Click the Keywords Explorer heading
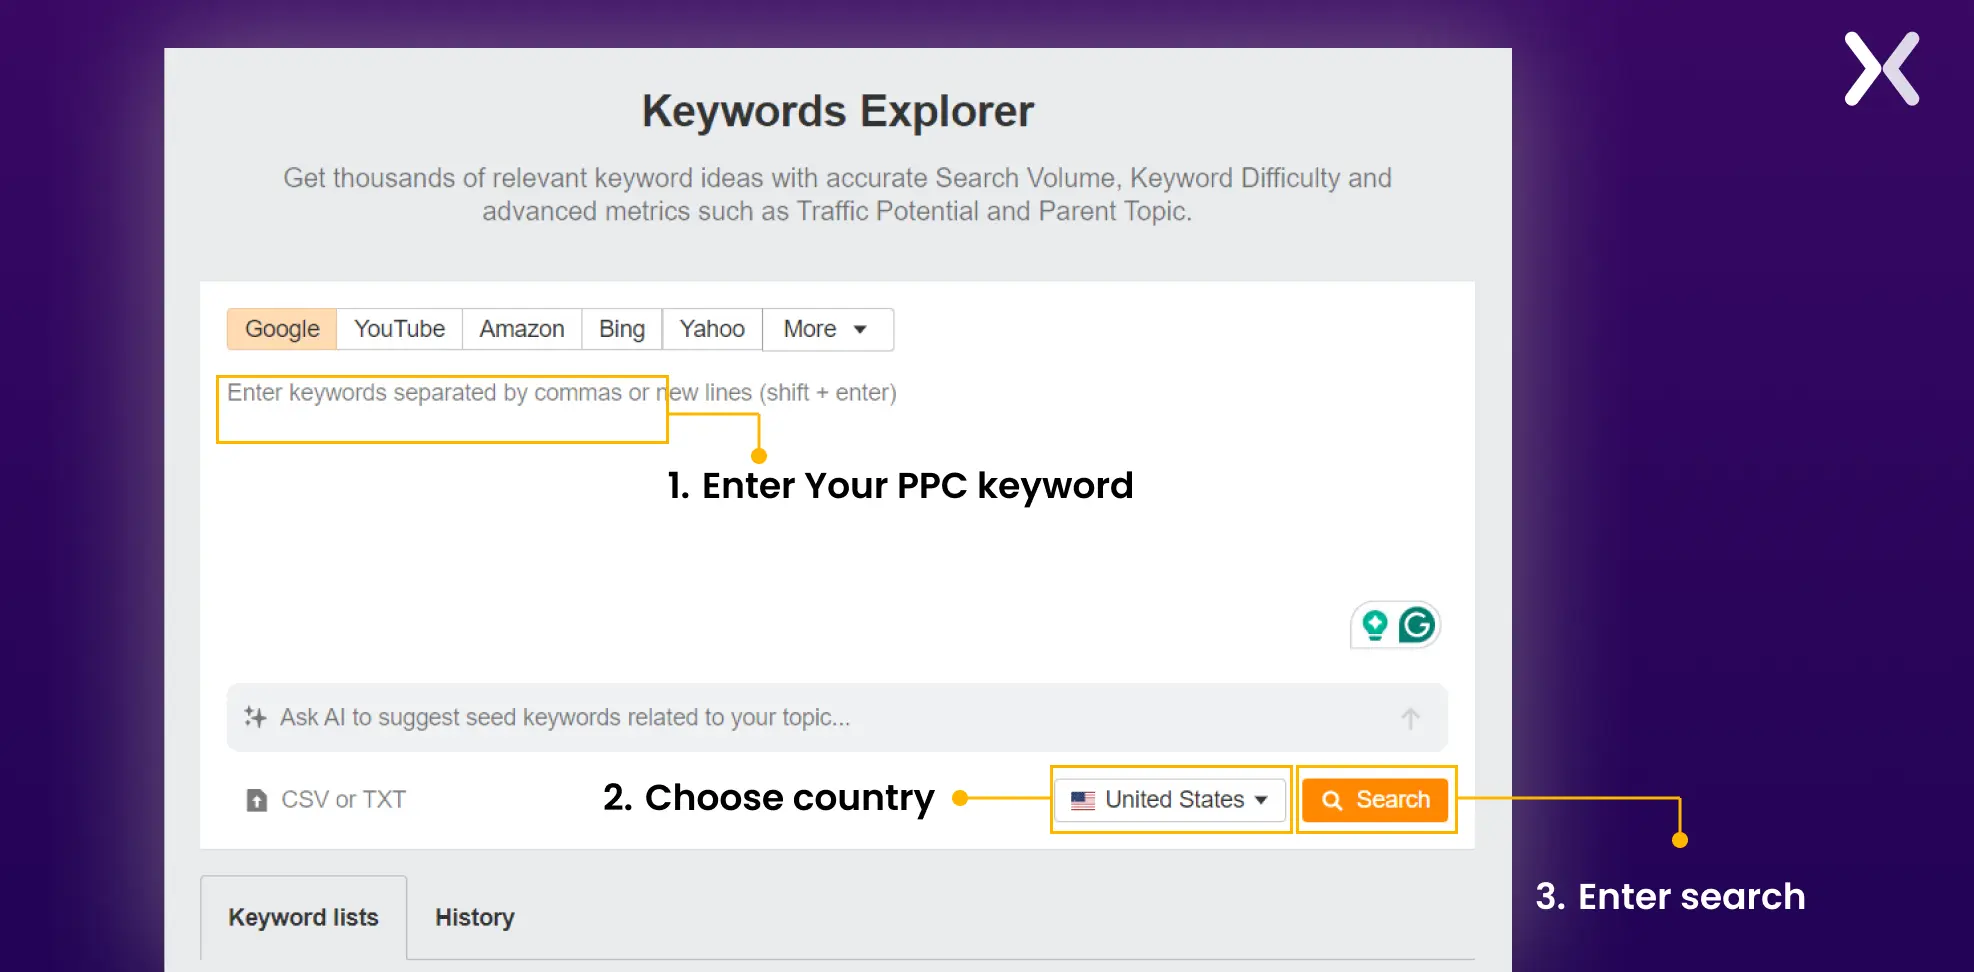 pos(838,111)
